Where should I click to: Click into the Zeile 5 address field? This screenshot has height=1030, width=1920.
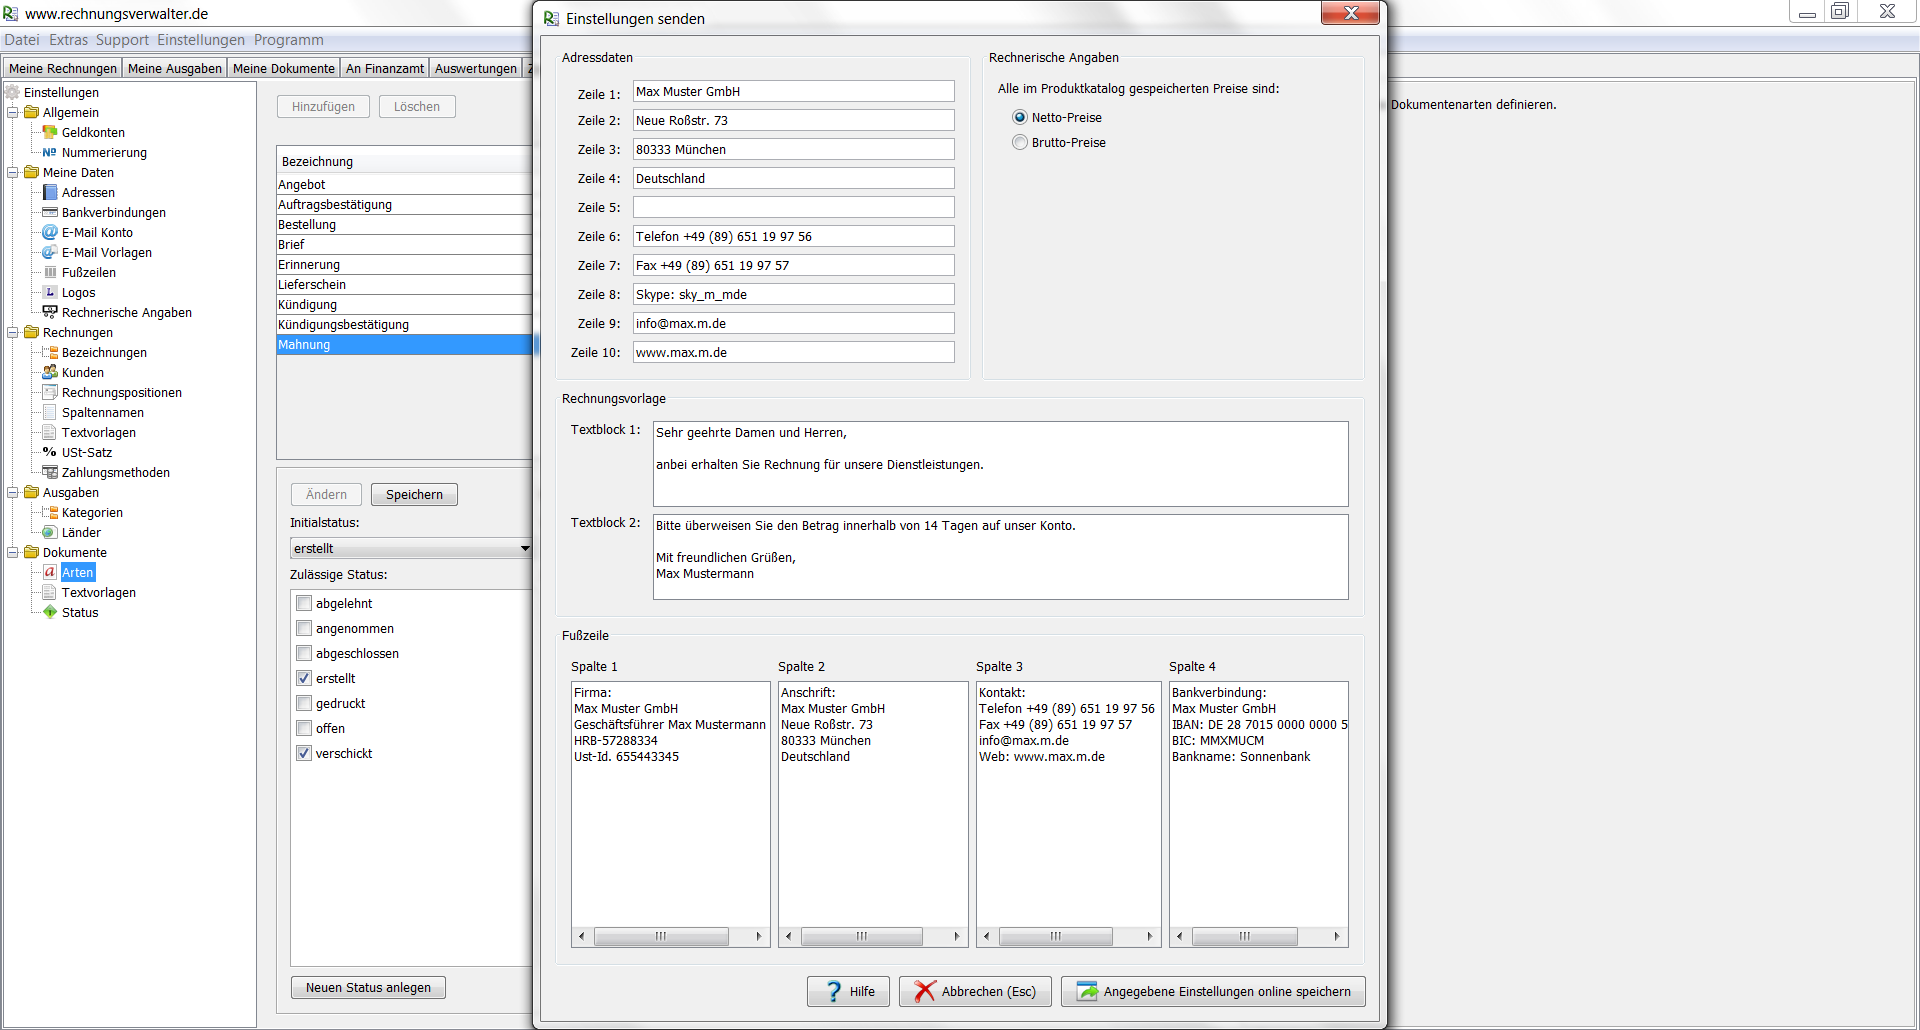(793, 207)
